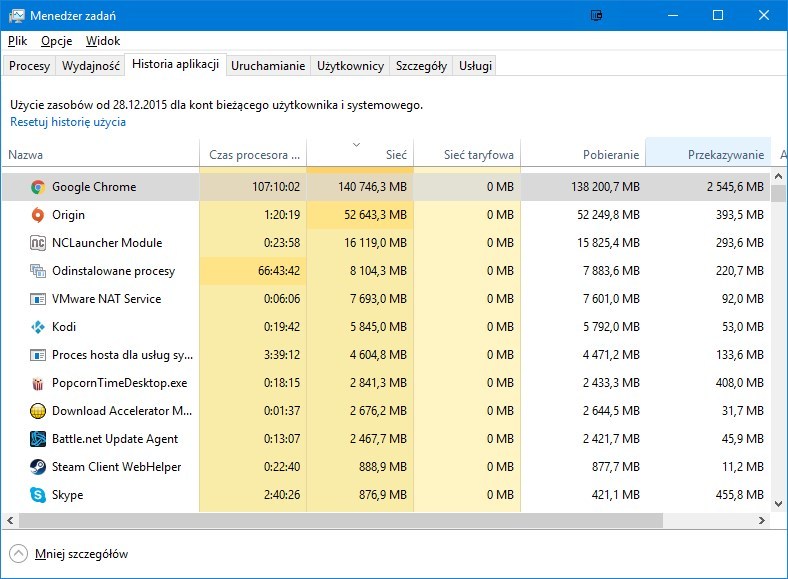Click the 888,9 MB network cell
Screen dimensions: 788x579
[360, 467]
